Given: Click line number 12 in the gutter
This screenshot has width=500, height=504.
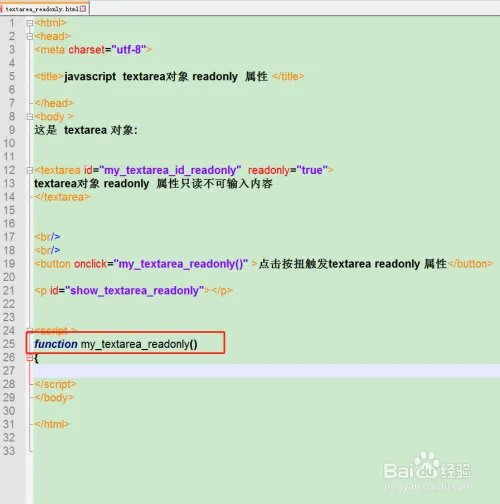Looking at the screenshot, I should 9,170.
